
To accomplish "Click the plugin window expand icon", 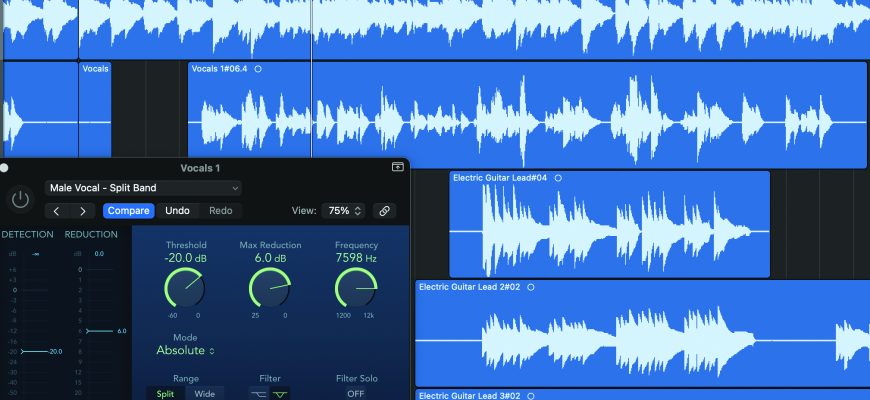I will (397, 167).
